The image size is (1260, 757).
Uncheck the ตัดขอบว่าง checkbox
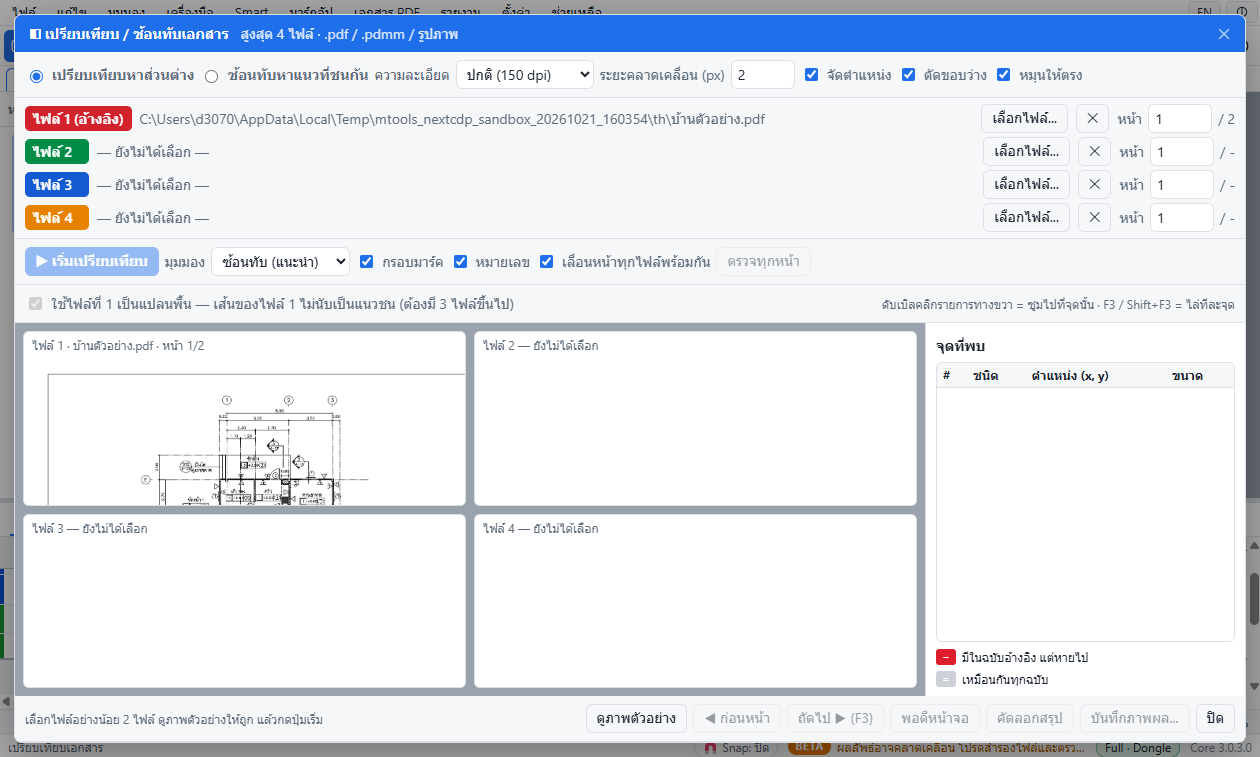tap(909, 75)
